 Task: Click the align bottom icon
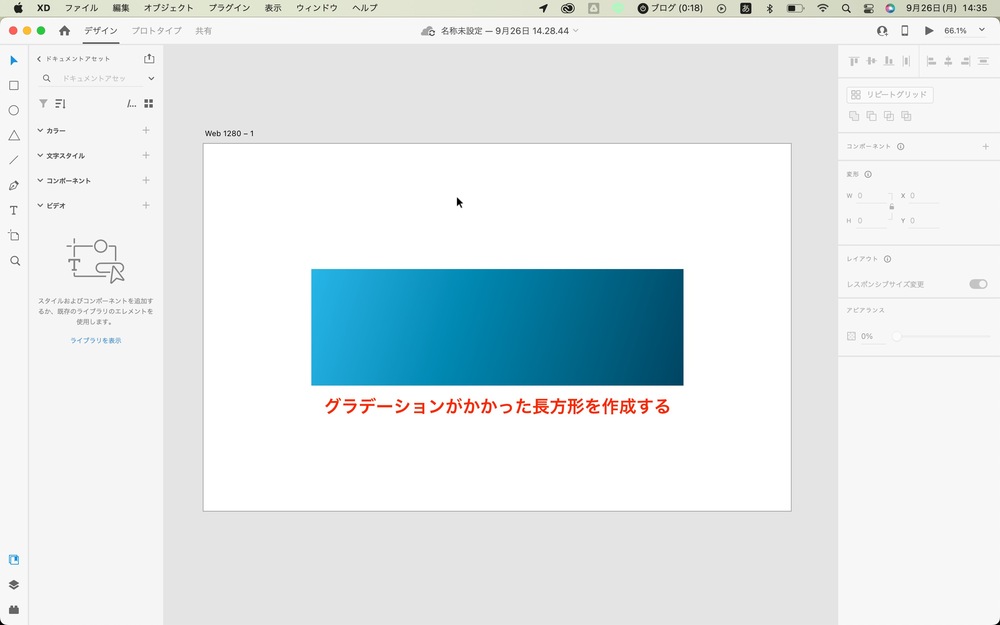[888, 61]
